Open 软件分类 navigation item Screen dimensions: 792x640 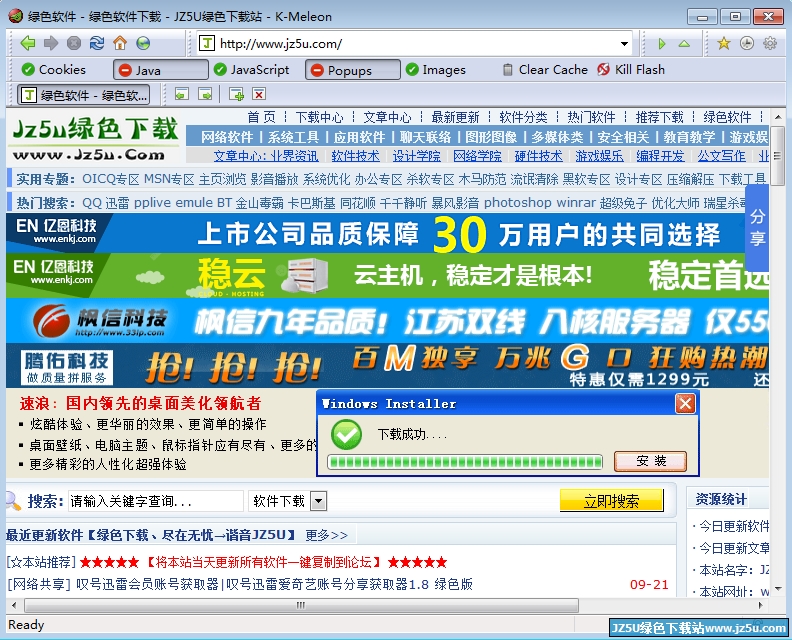[523, 117]
